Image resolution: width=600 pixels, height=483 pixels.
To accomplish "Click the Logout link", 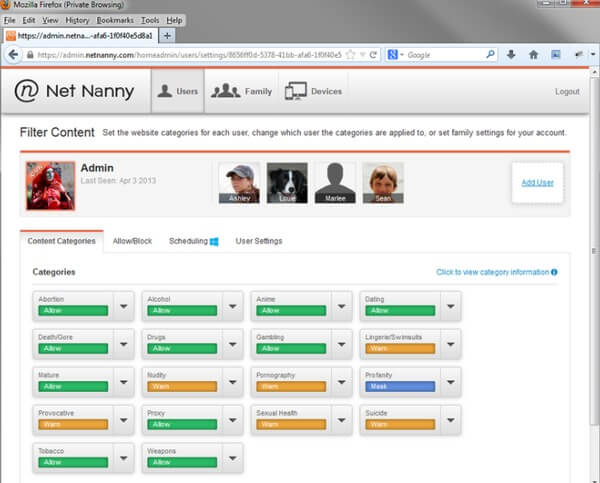I will [x=567, y=91].
